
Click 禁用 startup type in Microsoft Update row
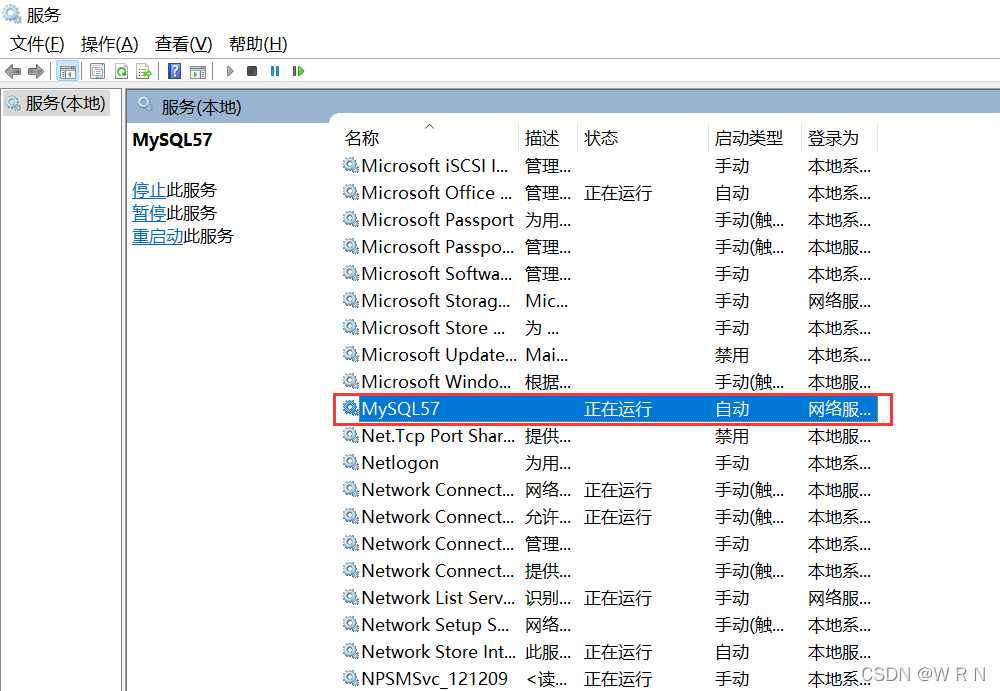[732, 355]
